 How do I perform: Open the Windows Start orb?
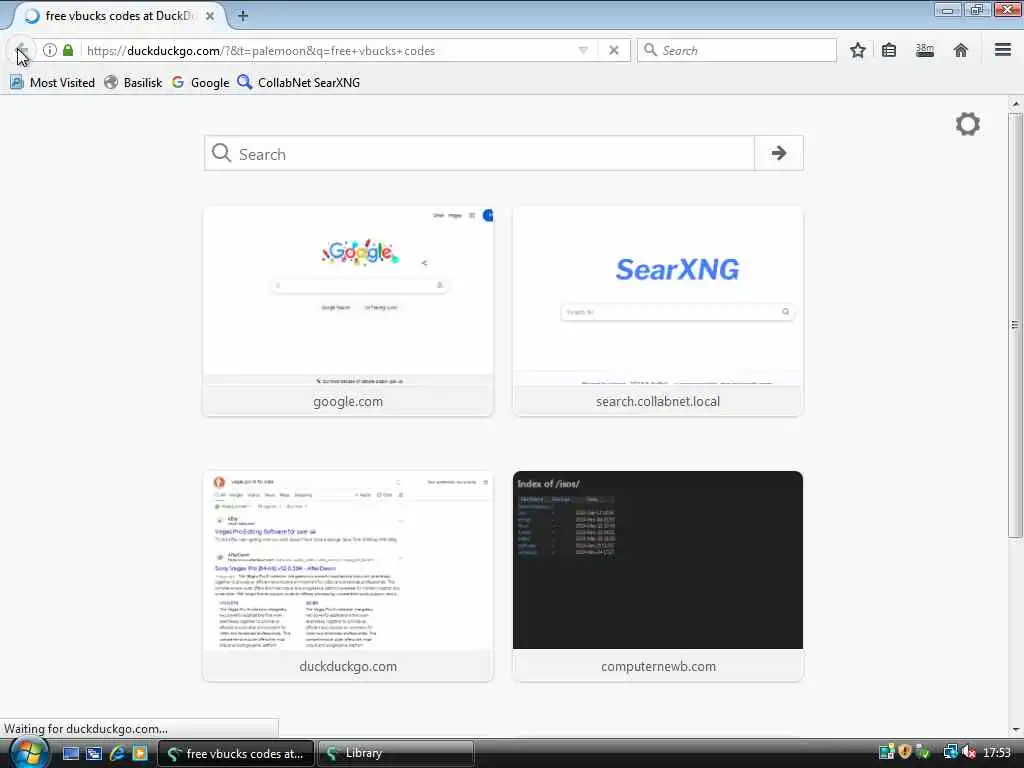coord(29,753)
